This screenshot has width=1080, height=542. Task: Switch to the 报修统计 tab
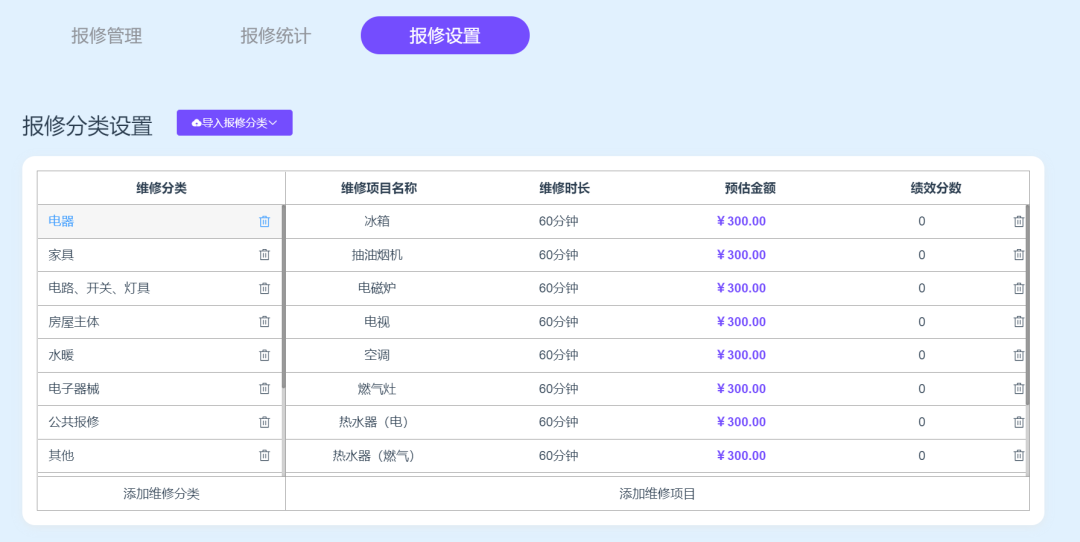pyautogui.click(x=276, y=36)
